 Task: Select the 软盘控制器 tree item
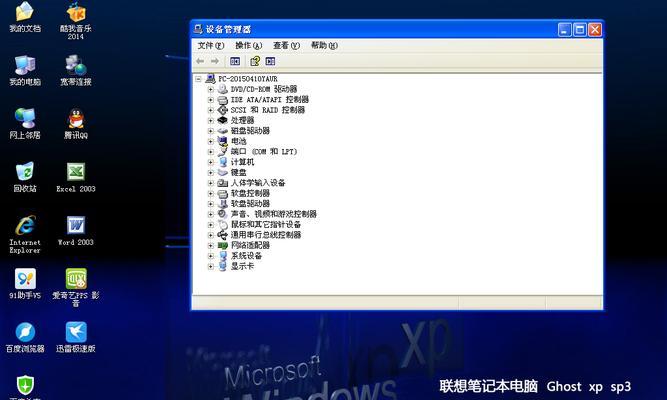pos(250,193)
